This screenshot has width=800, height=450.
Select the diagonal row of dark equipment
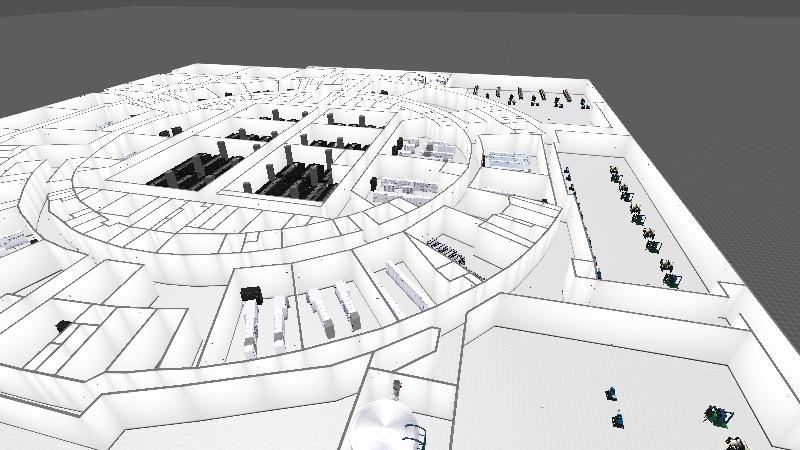[450, 251]
